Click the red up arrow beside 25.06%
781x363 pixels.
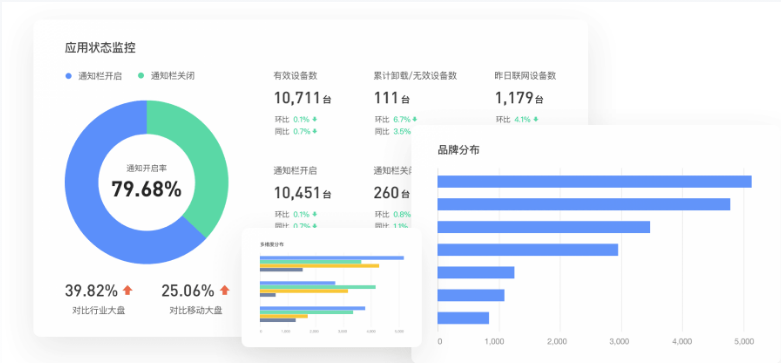(225, 290)
